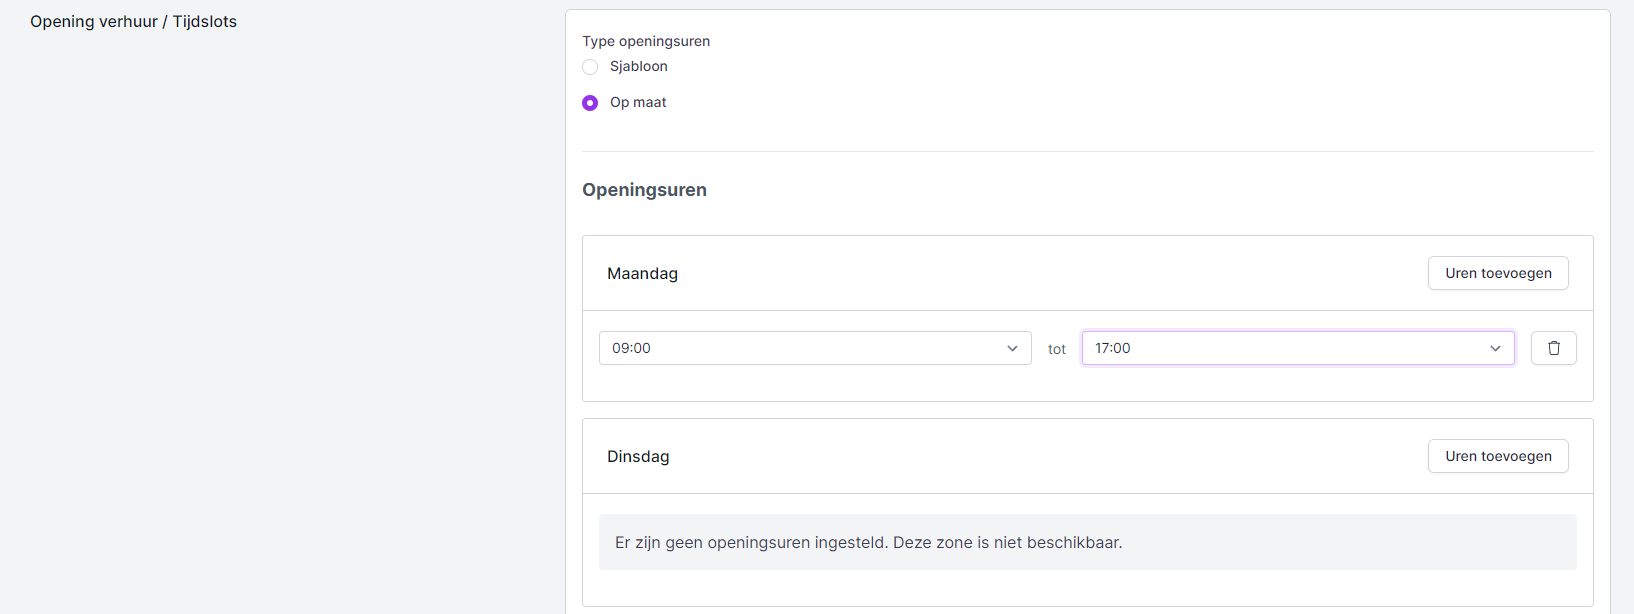Image resolution: width=1634 pixels, height=614 pixels.
Task: Click the 17:00 value text in end field
Action: point(1112,348)
